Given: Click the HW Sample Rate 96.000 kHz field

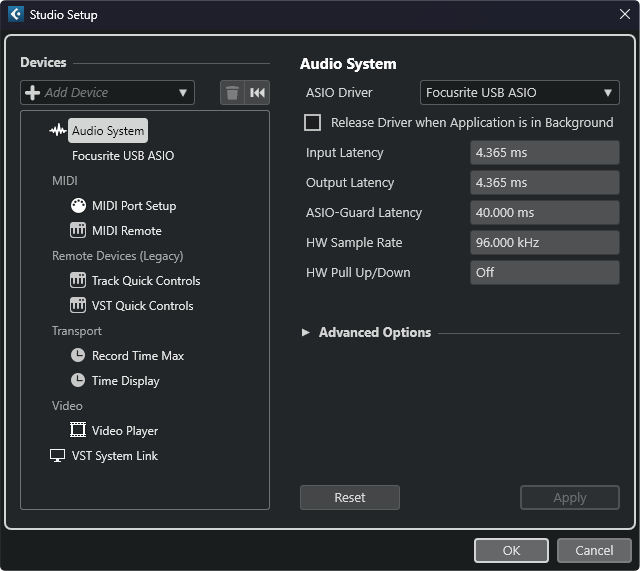Looking at the screenshot, I should [x=544, y=242].
